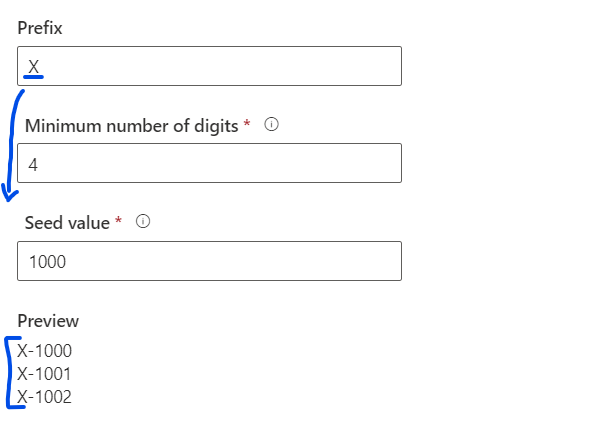The height and width of the screenshot is (434, 590).
Task: Focus the Prefix text box
Action: coord(209,66)
